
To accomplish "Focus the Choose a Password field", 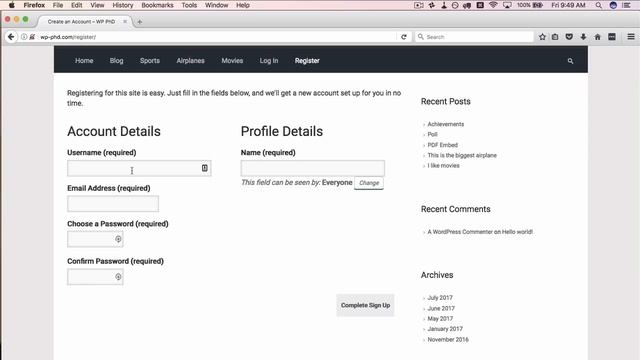I will coord(95,239).
